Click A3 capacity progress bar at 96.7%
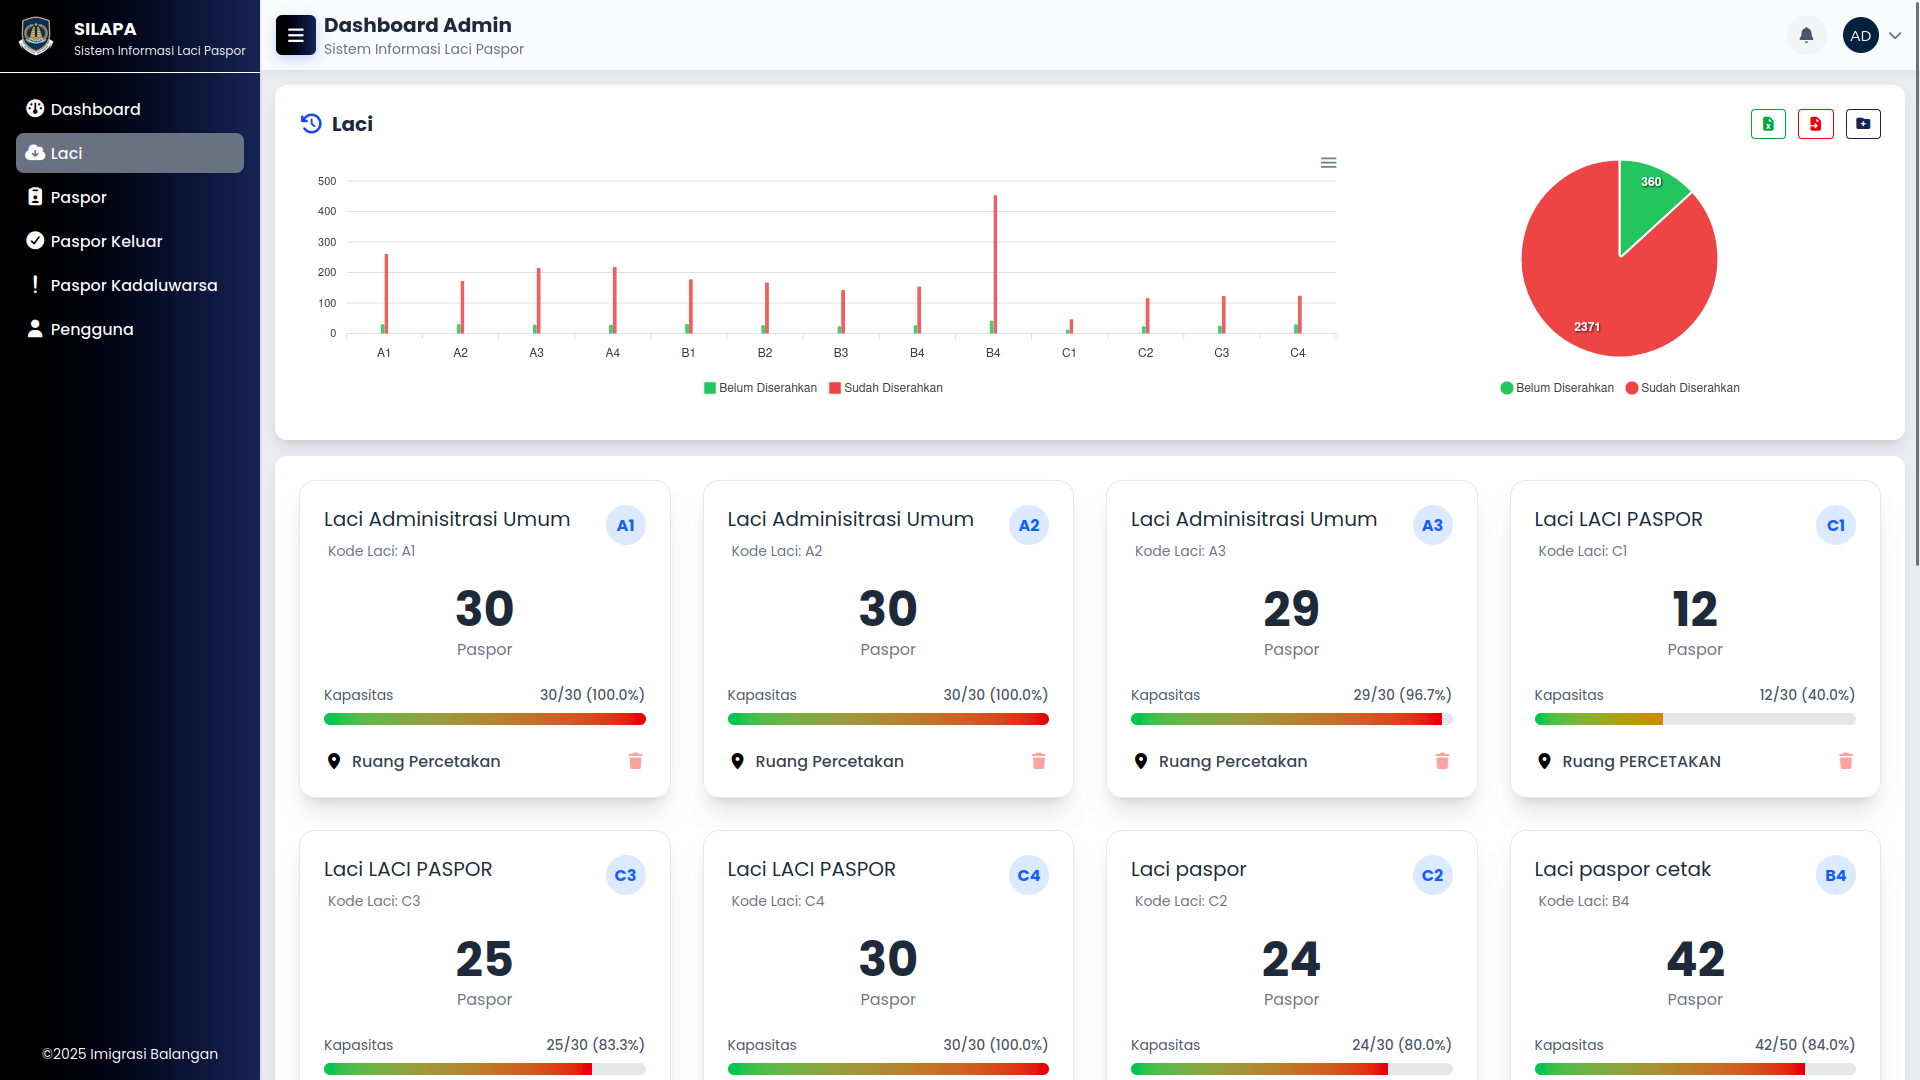The width and height of the screenshot is (1920, 1080). (1292, 719)
